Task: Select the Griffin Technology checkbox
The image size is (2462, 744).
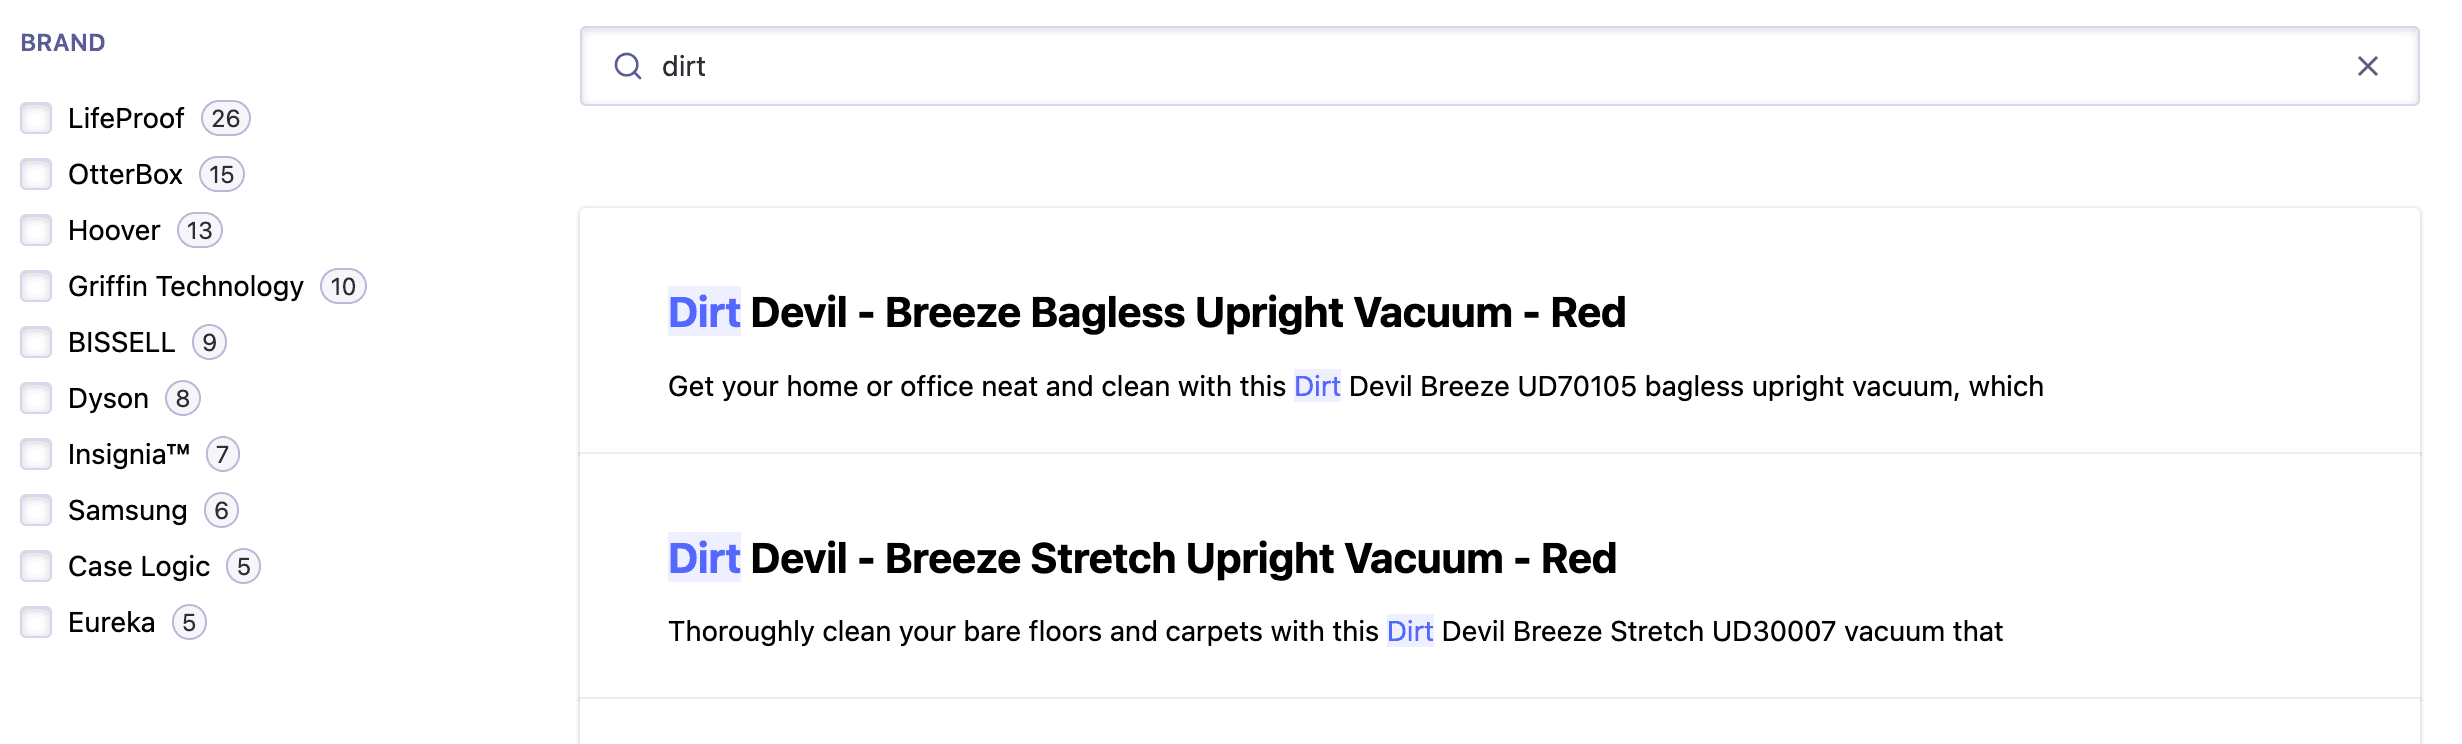Action: (37, 286)
